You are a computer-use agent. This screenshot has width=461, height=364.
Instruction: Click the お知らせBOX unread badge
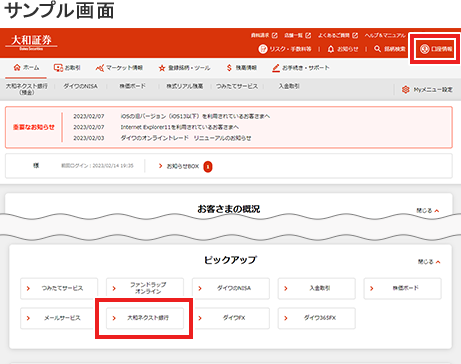click(208, 166)
